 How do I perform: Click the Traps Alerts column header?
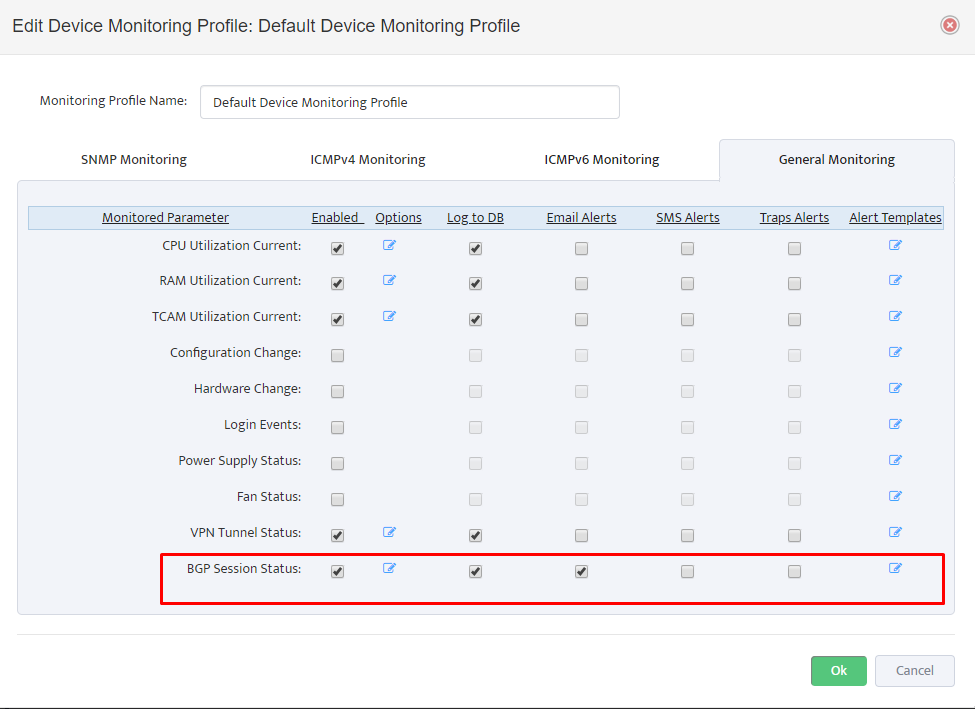(794, 218)
